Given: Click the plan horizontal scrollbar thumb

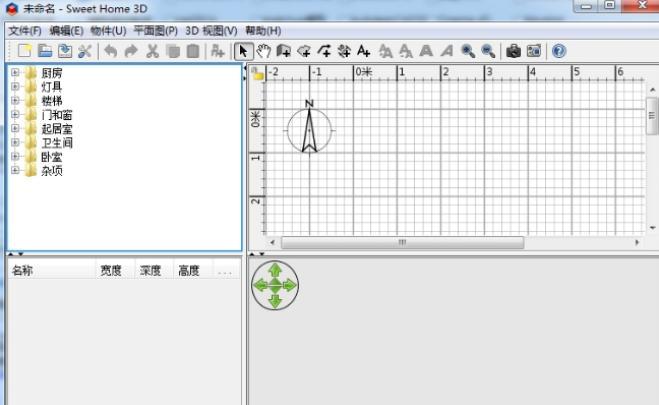Looking at the screenshot, I should (x=402, y=242).
